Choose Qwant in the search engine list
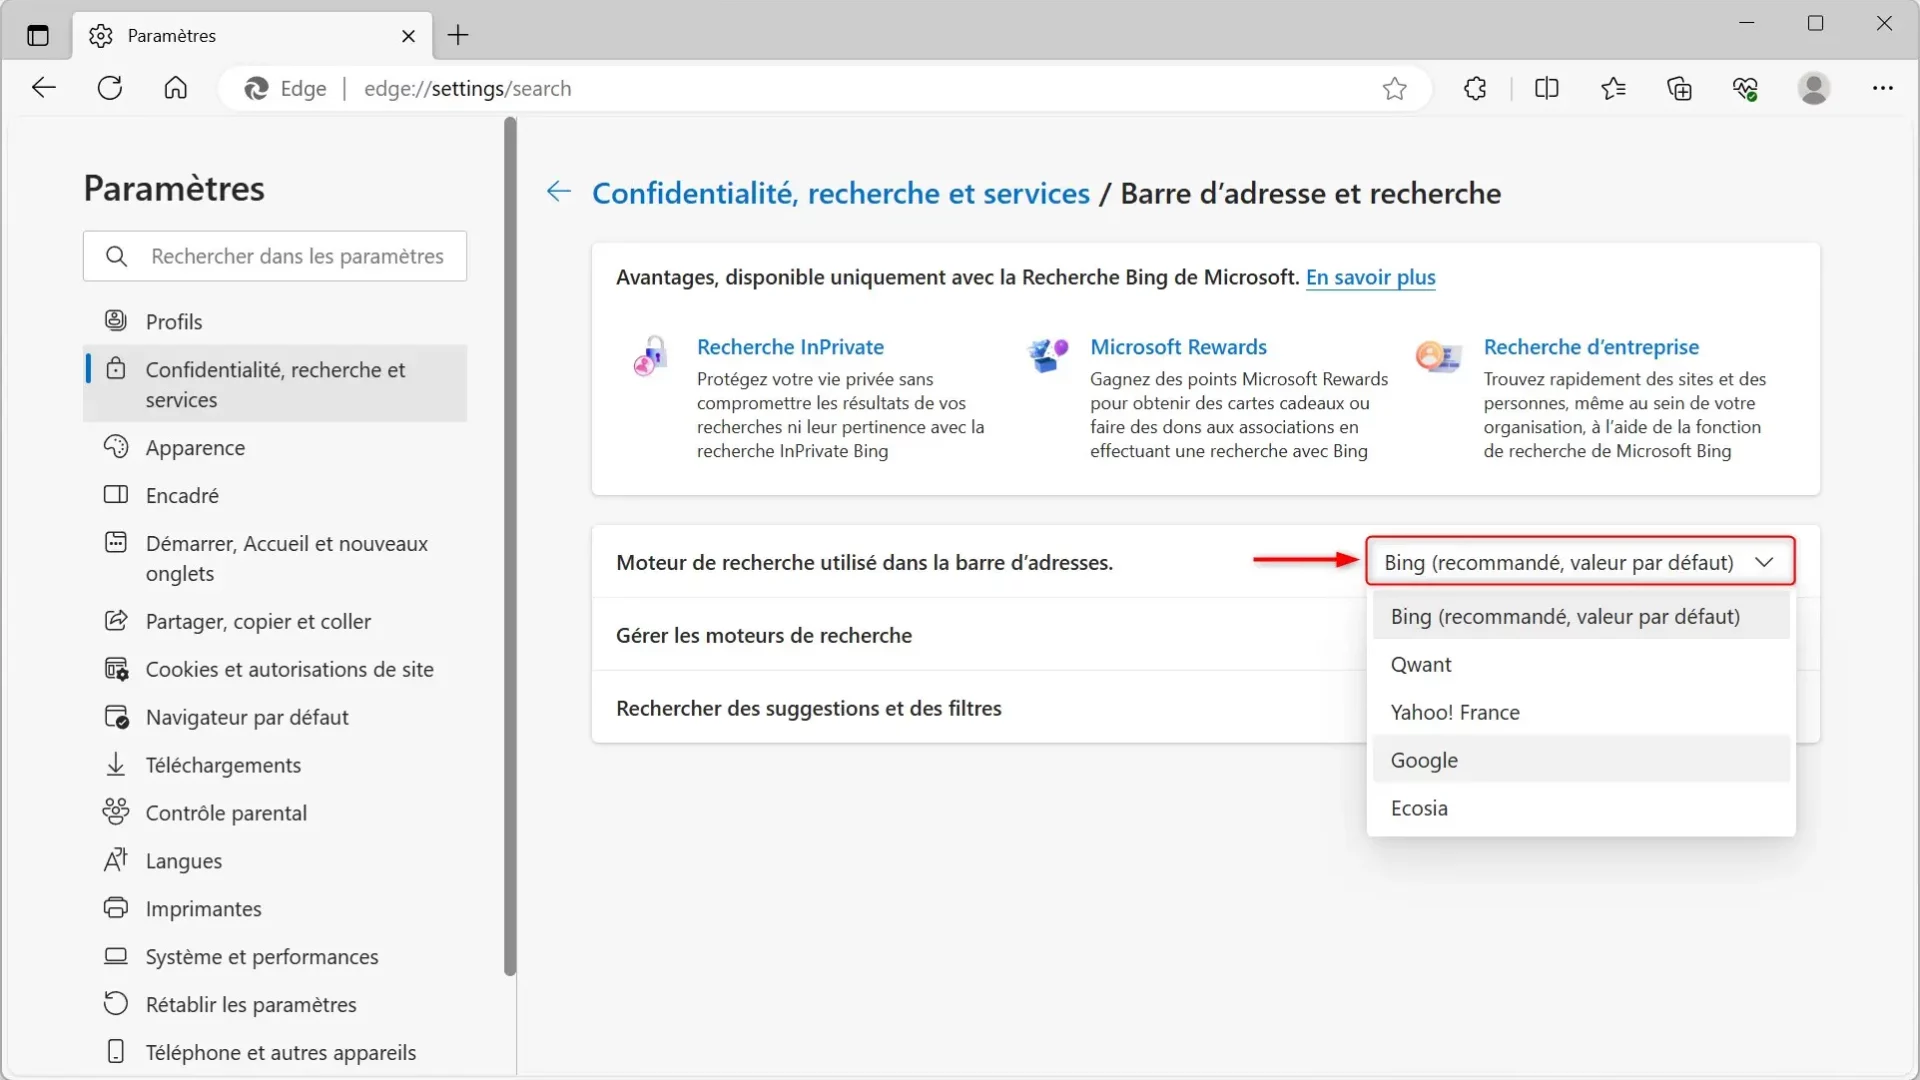 pyautogui.click(x=1581, y=664)
